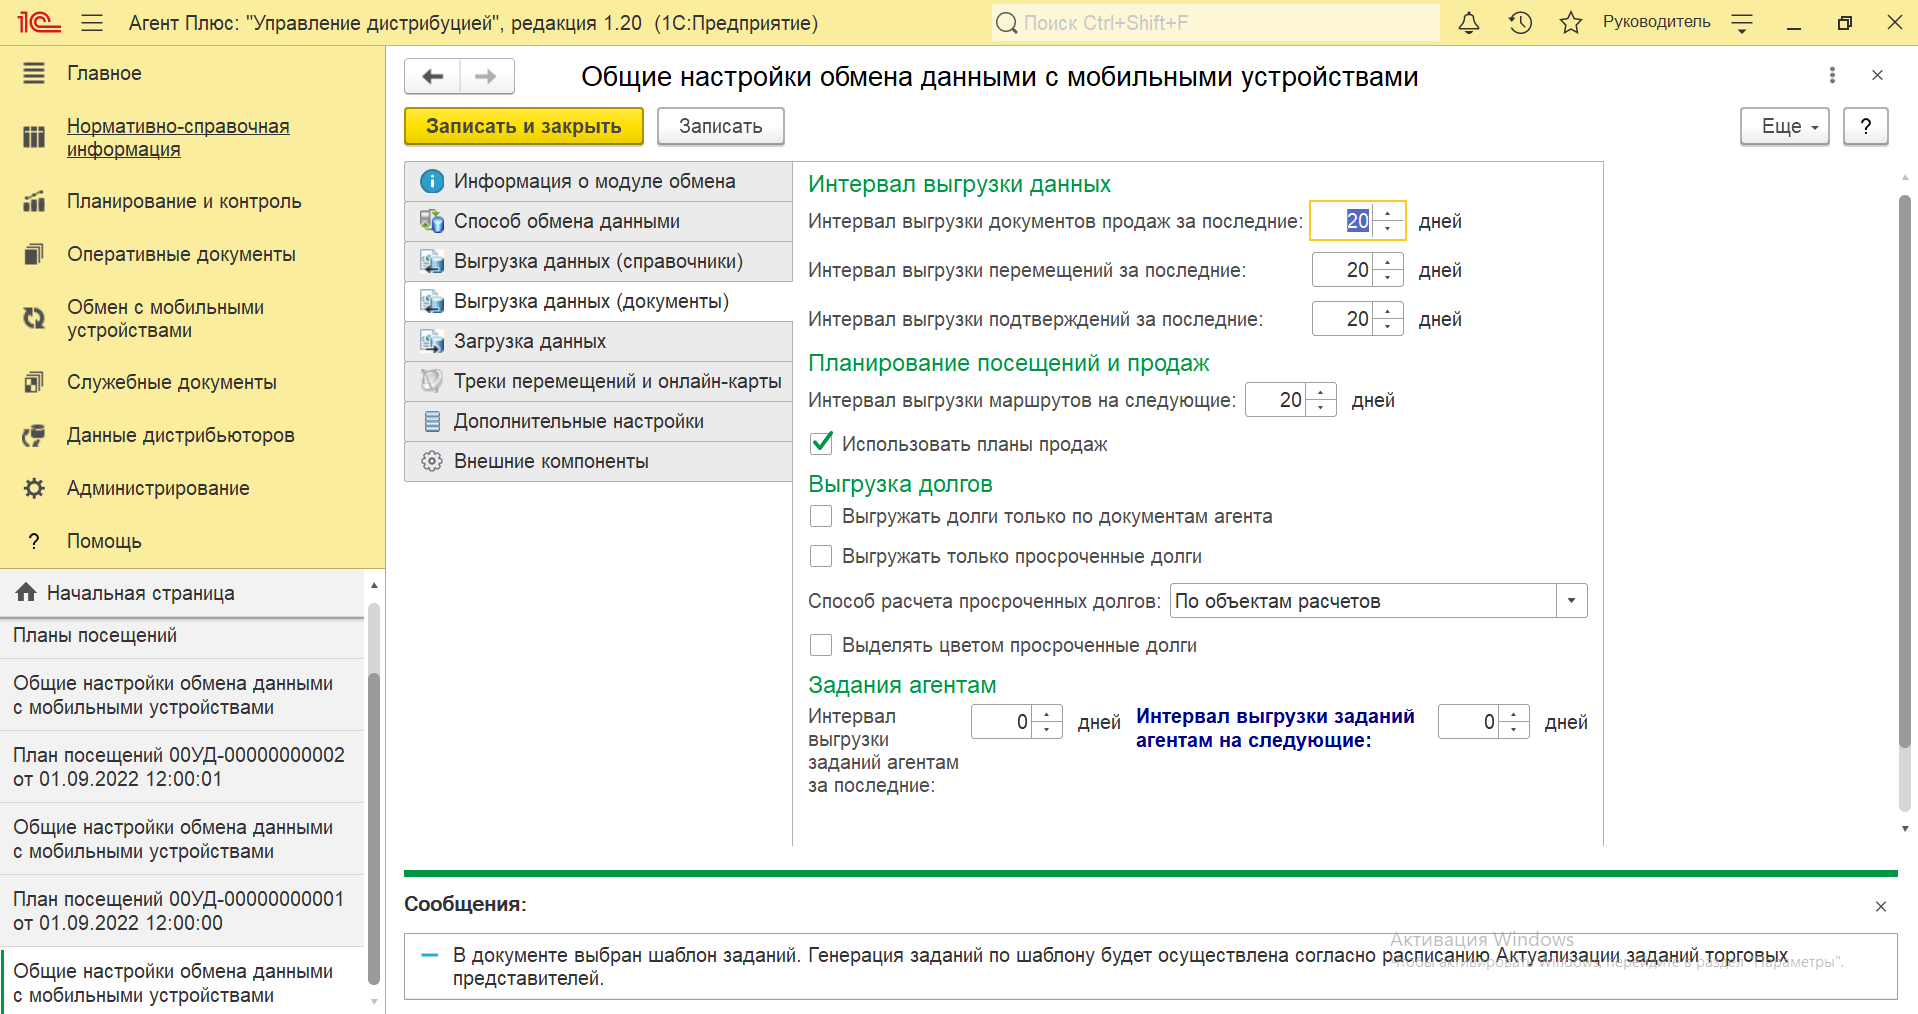The image size is (1918, 1014).
Task: Click the Начальная страница home icon
Action: click(26, 592)
